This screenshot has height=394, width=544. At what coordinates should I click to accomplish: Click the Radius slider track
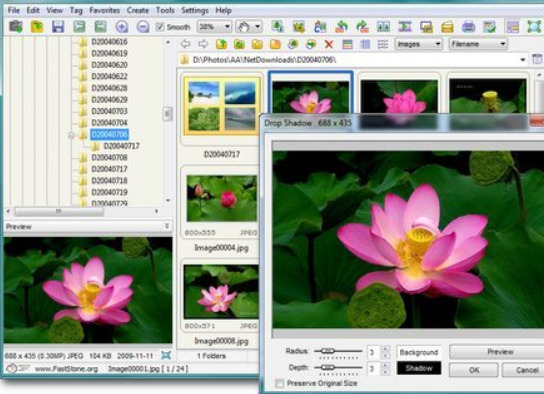pyautogui.click(x=338, y=351)
